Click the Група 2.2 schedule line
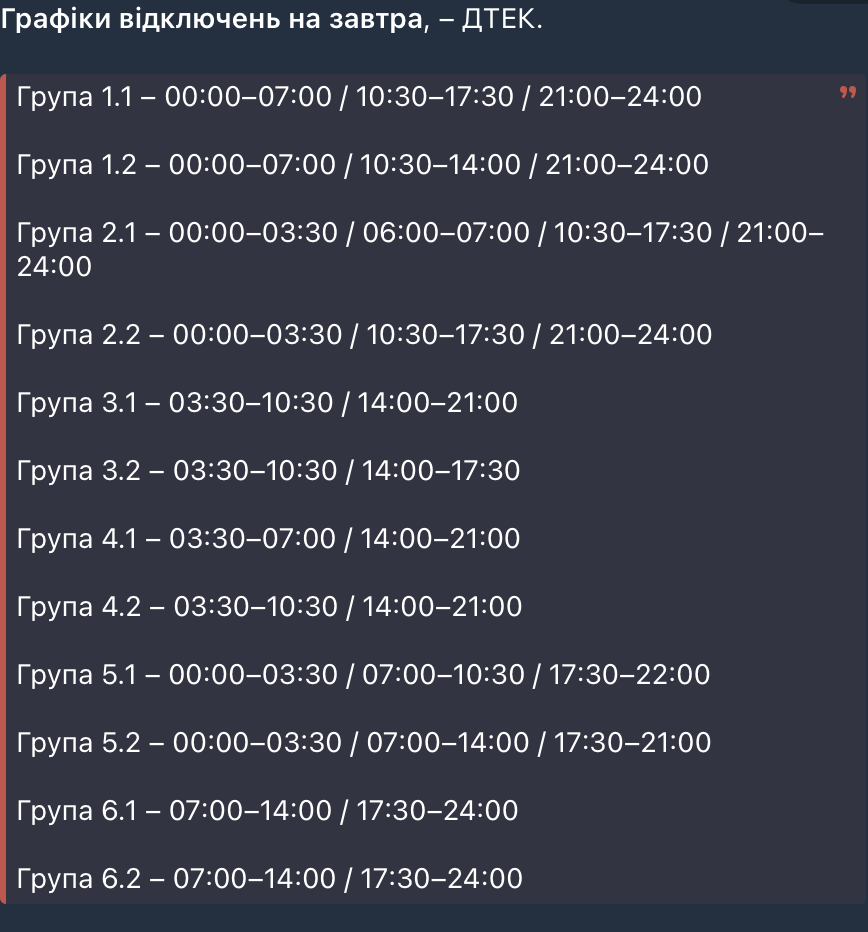 (x=365, y=334)
